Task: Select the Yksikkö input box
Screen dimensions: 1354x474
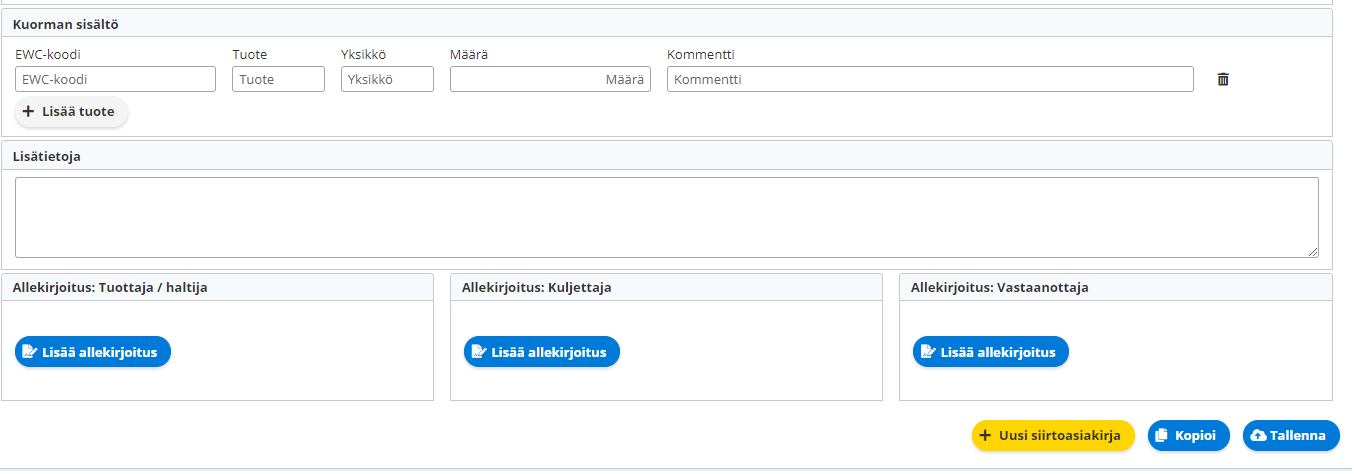Action: [387, 79]
